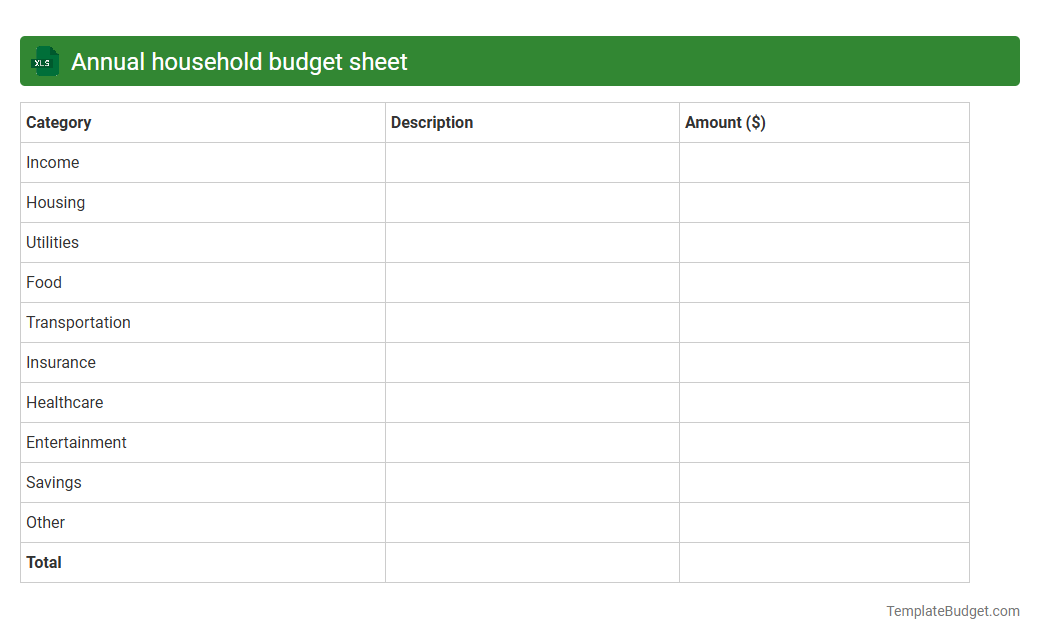The image size is (1040, 640).
Task: Click the Entertainment category label
Action: 76,442
